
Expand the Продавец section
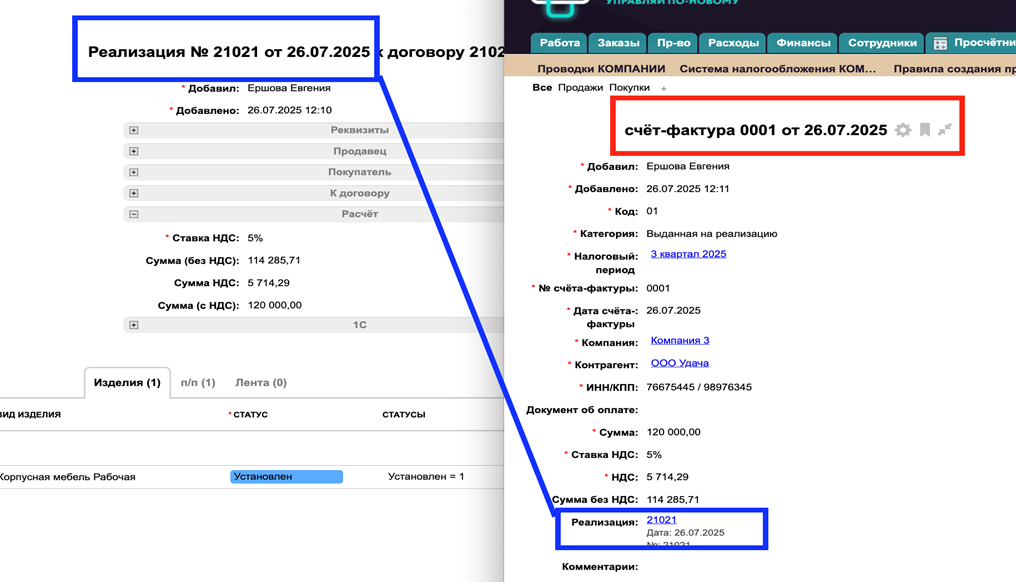coord(134,151)
